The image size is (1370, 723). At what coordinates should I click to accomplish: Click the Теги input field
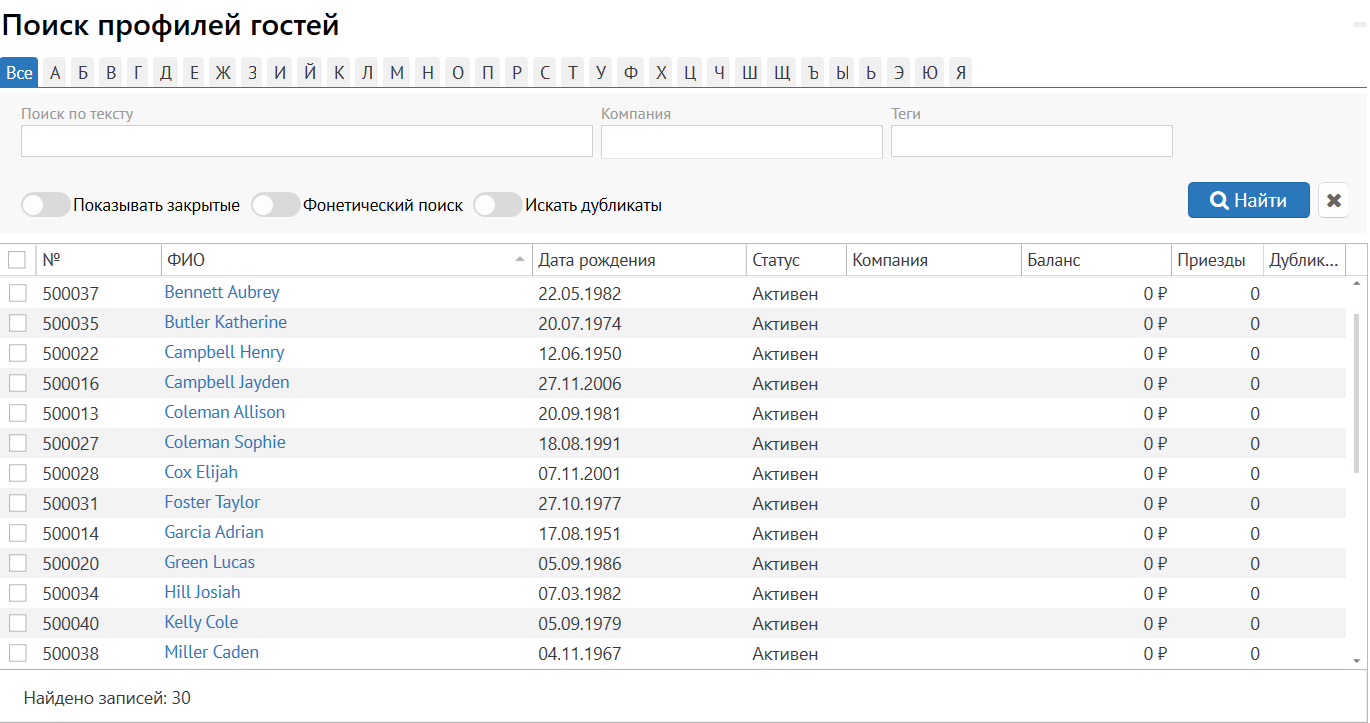[x=1031, y=141]
